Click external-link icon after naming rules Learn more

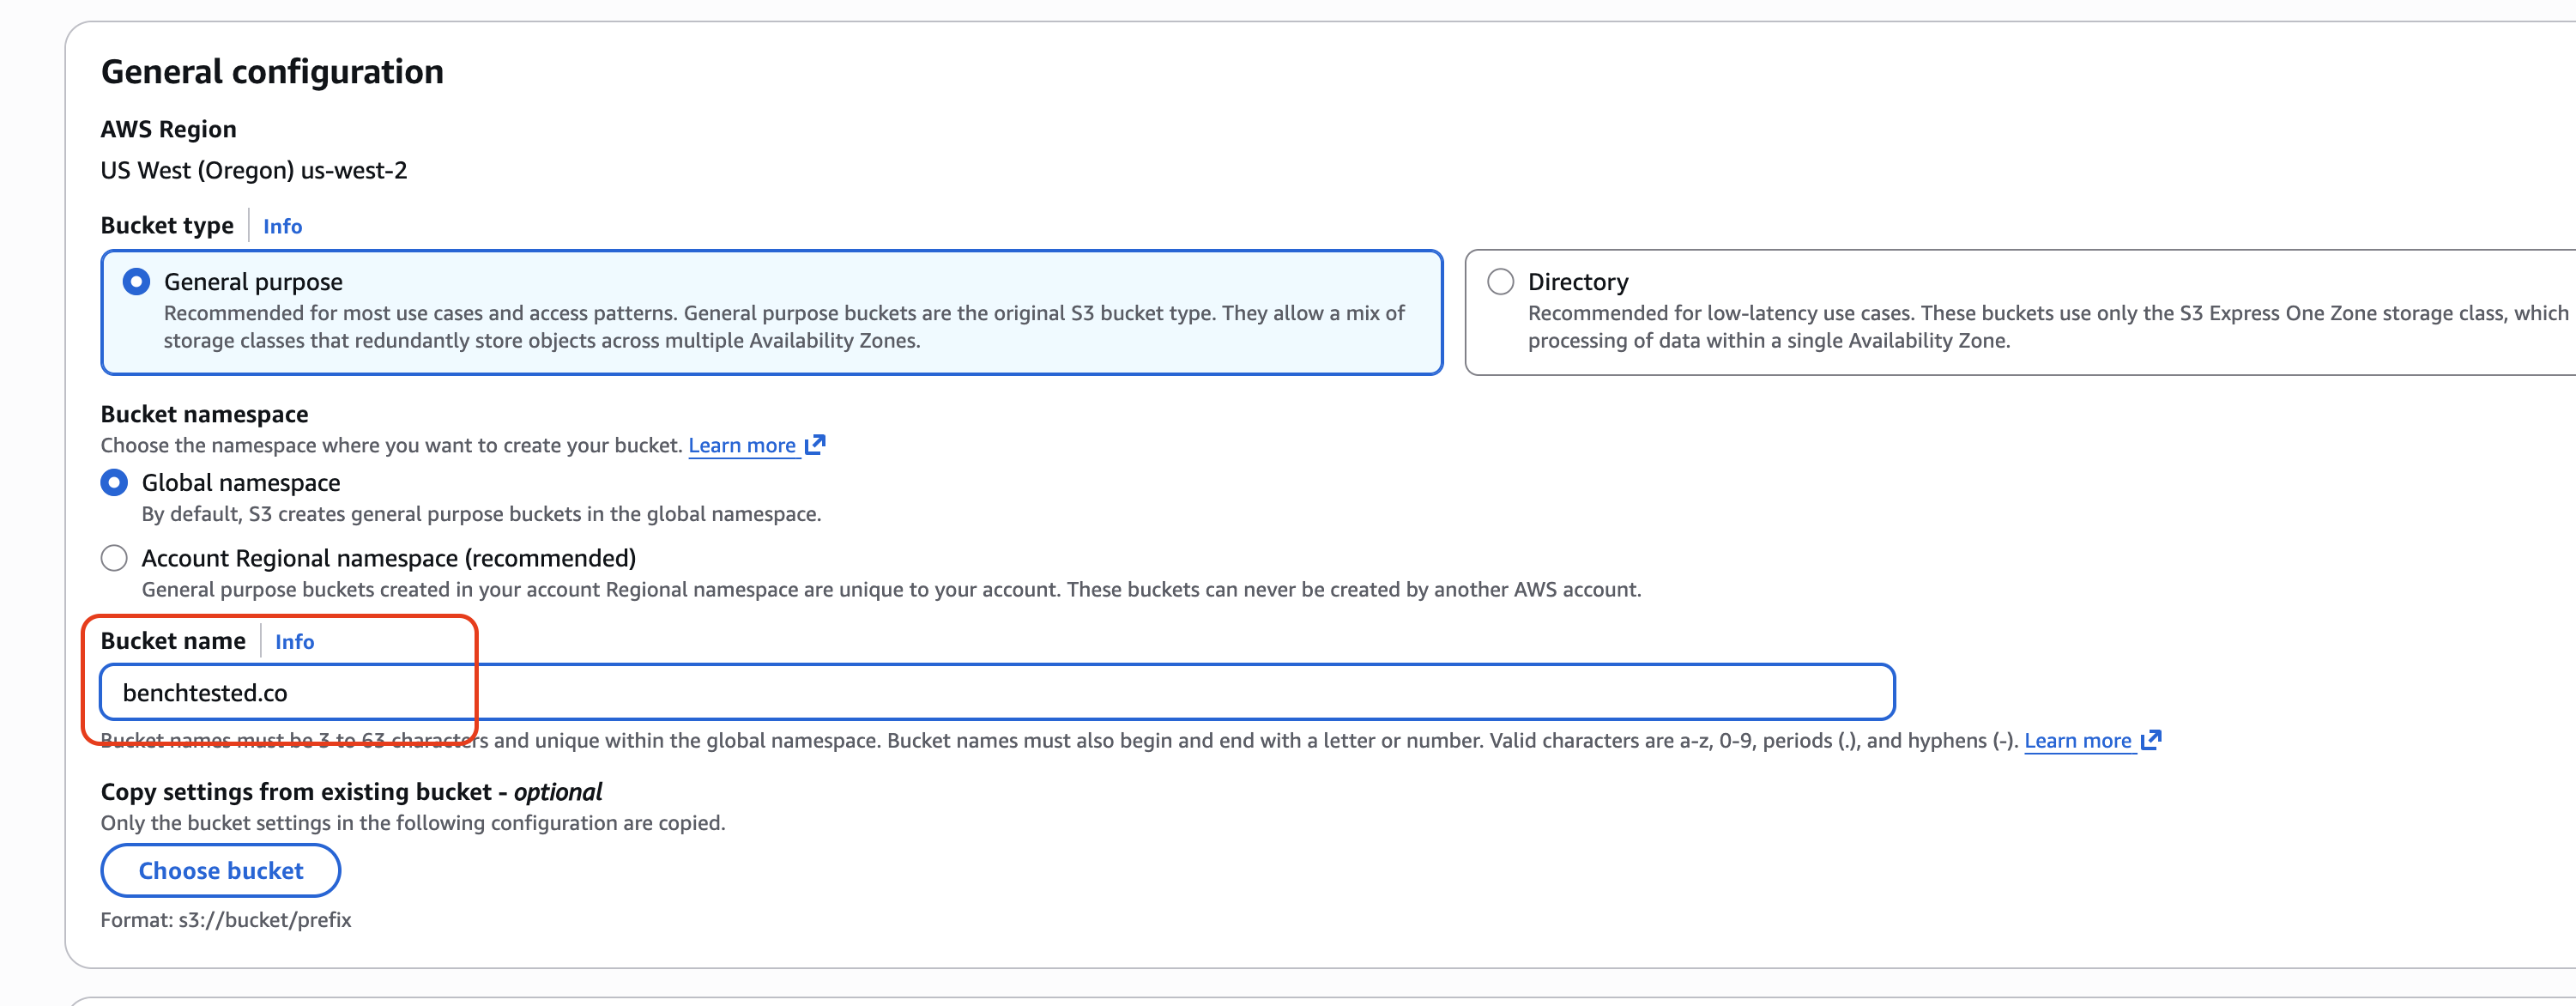coord(2151,740)
